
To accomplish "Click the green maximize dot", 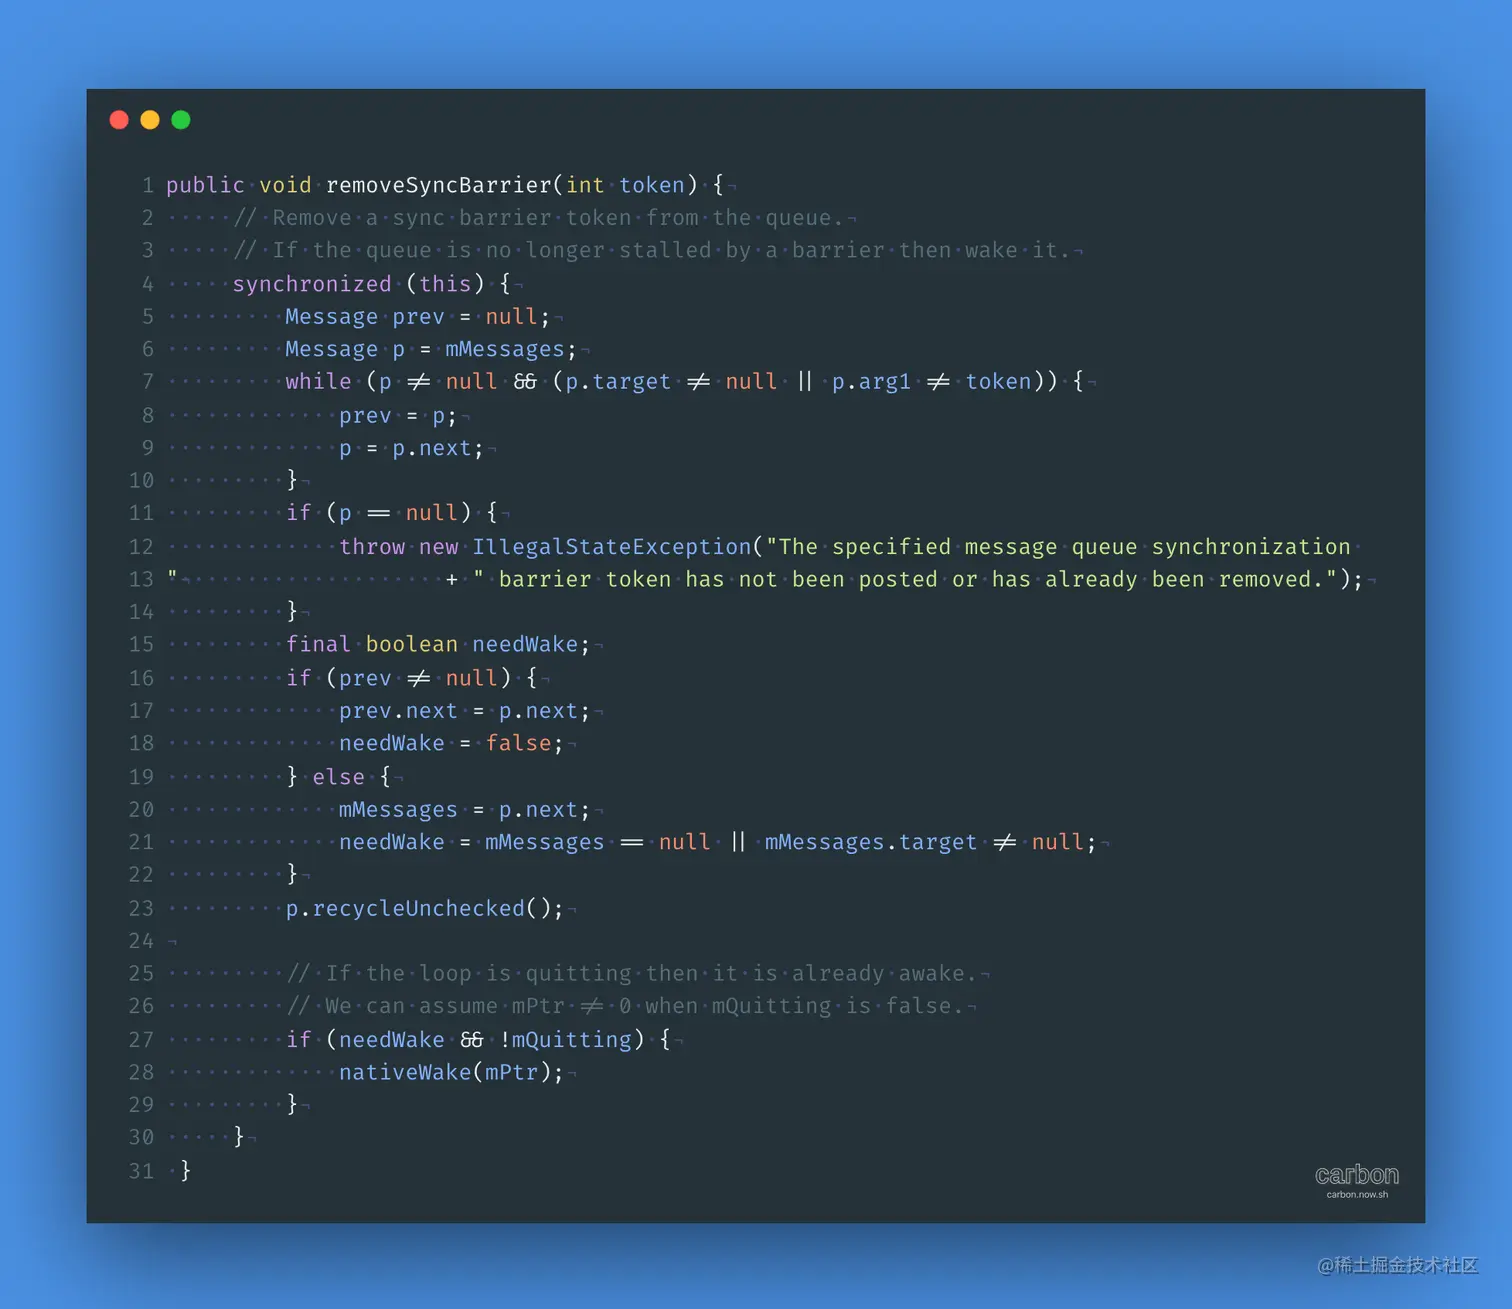I will click(x=181, y=120).
